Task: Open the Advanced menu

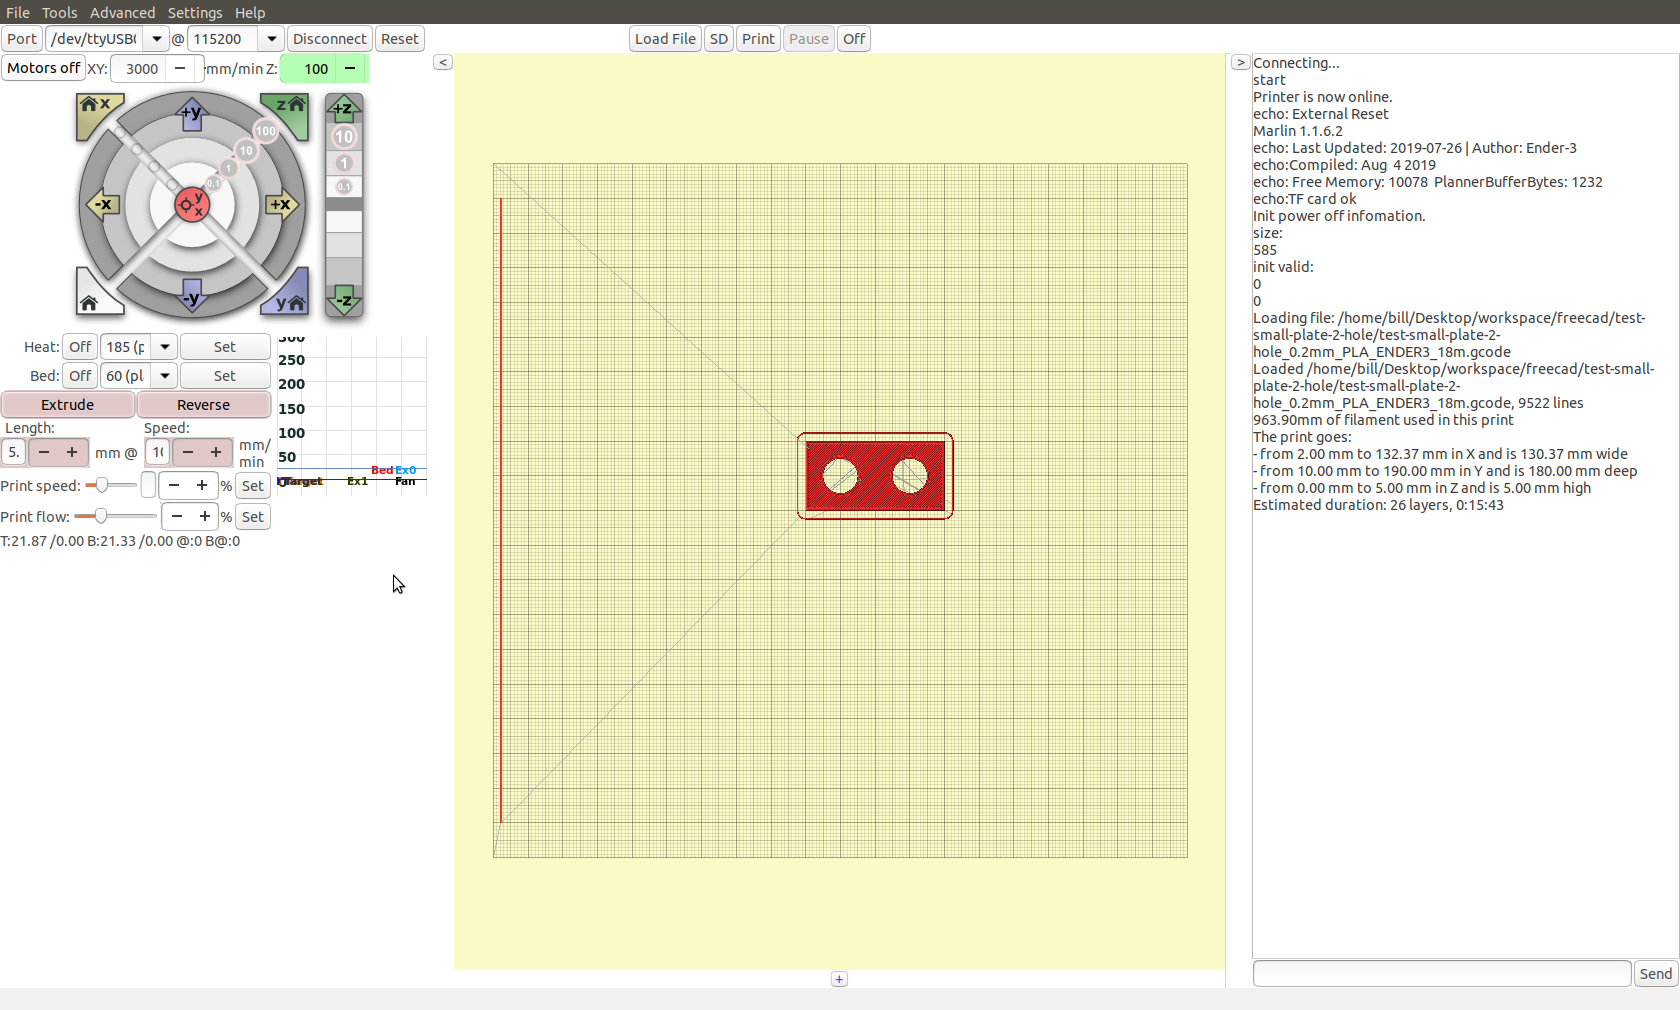Action: point(122,12)
